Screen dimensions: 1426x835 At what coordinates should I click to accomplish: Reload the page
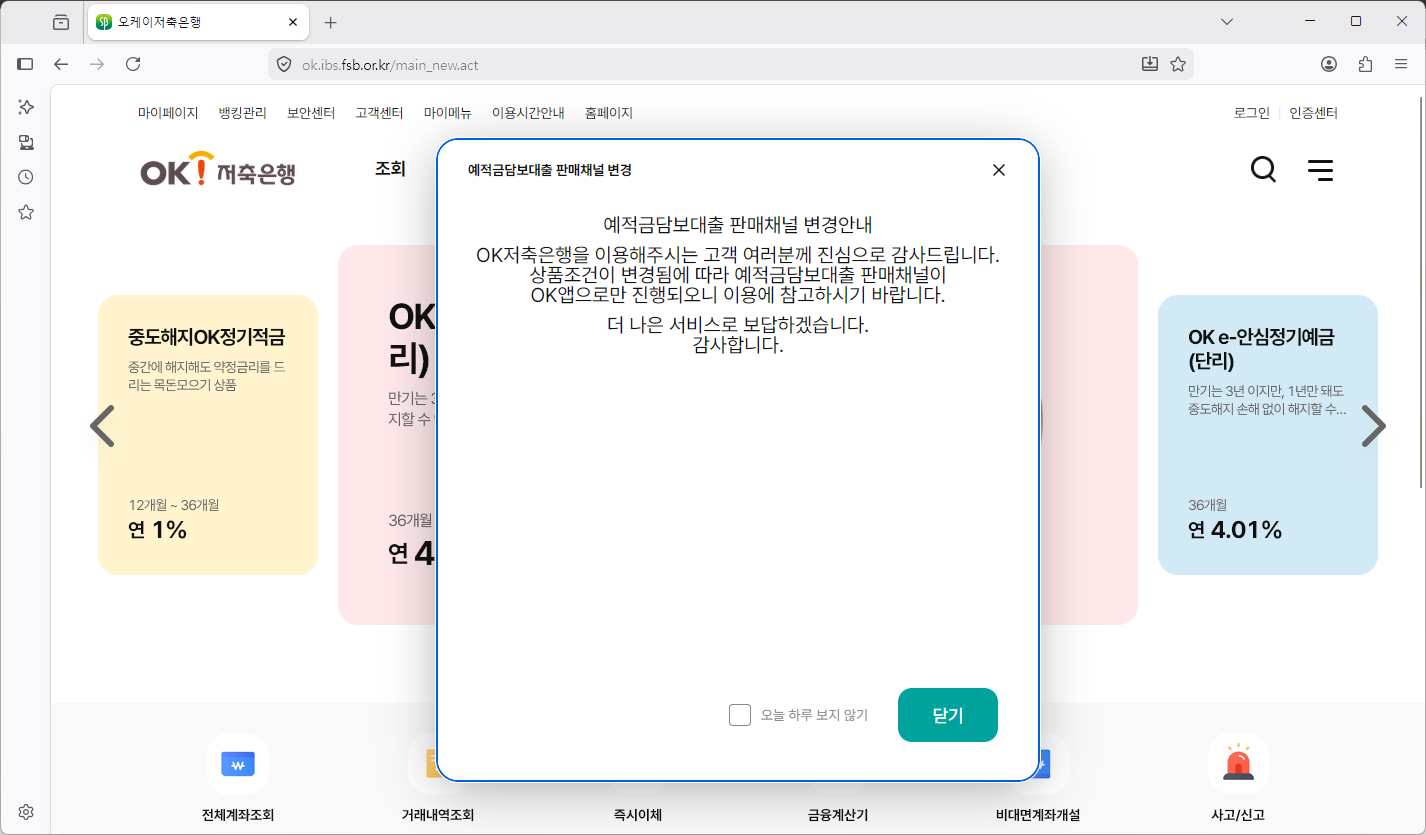[133, 64]
